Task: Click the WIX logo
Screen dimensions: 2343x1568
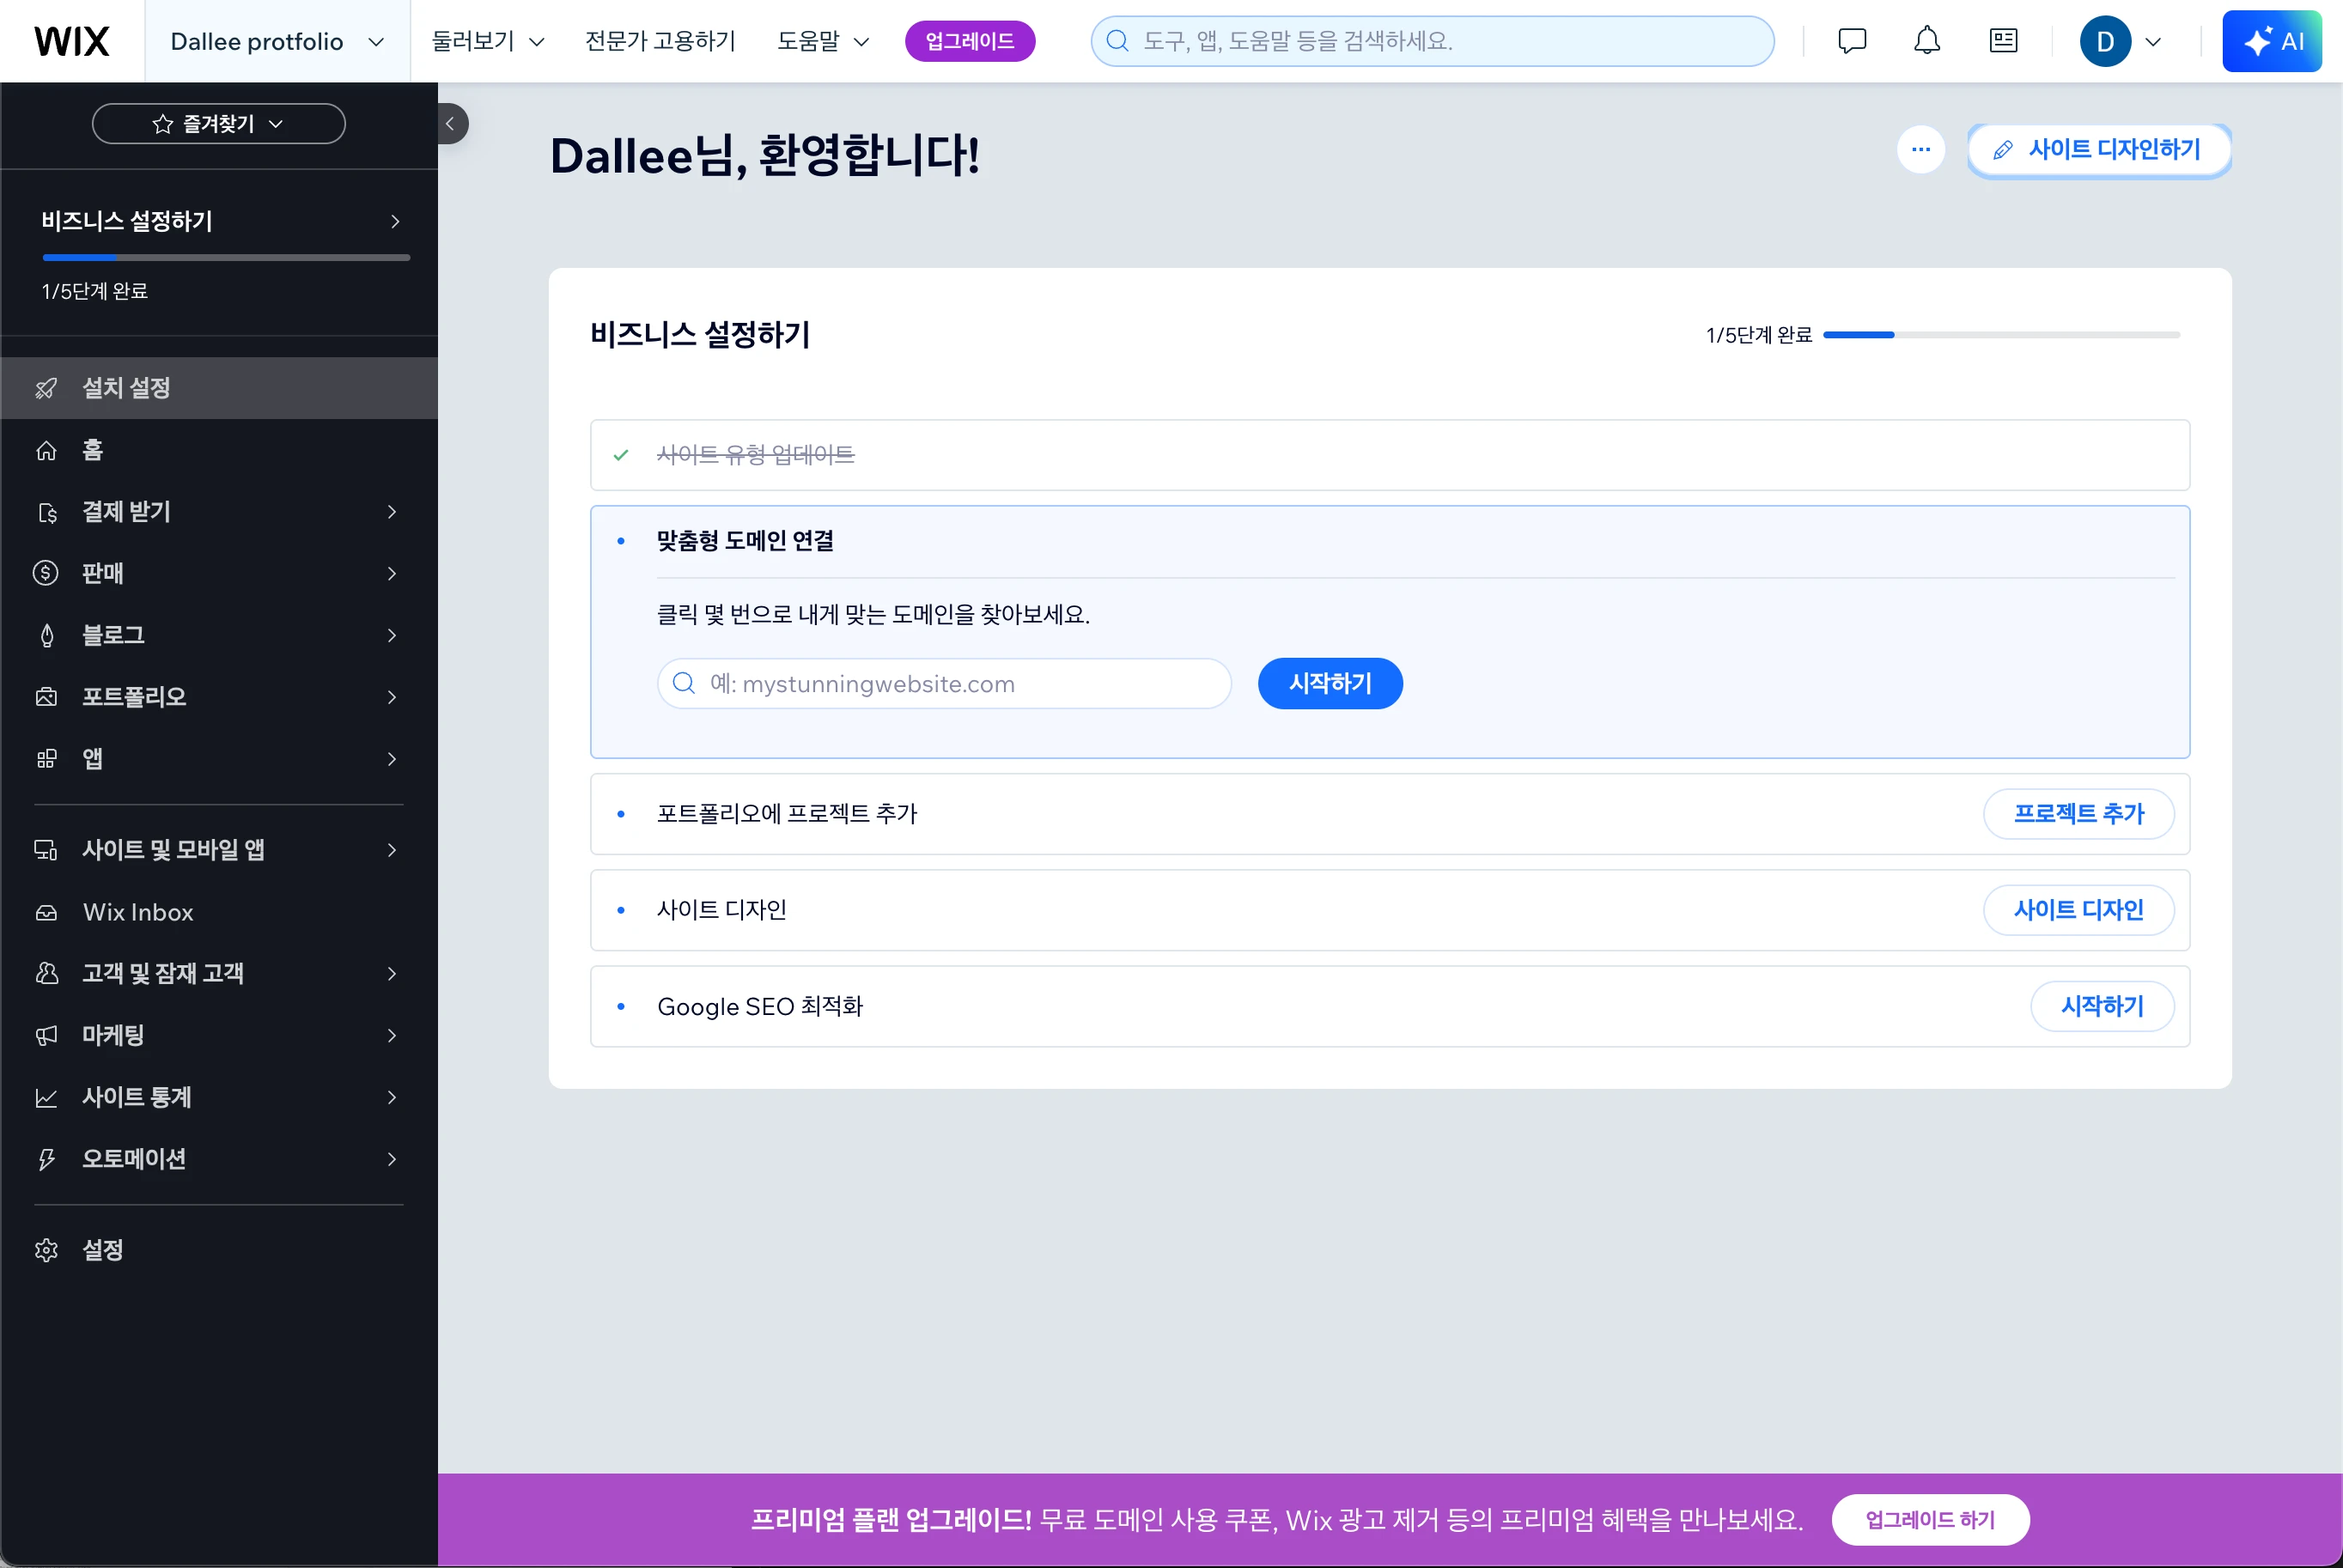Action: point(72,41)
